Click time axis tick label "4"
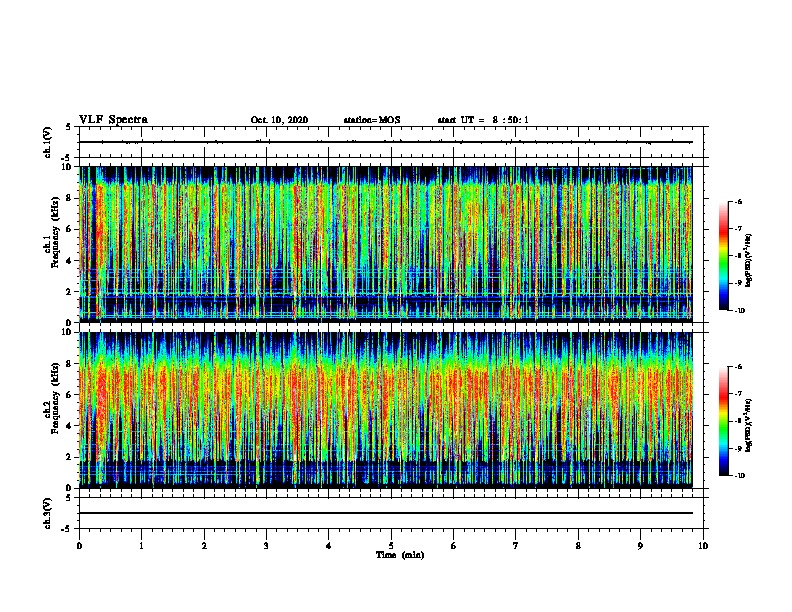 click(329, 546)
